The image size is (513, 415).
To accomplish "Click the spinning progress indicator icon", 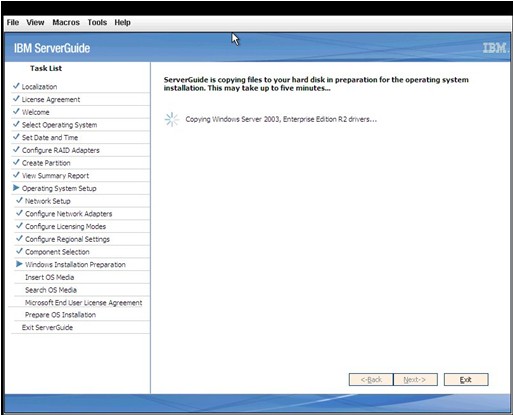I will pos(172,119).
